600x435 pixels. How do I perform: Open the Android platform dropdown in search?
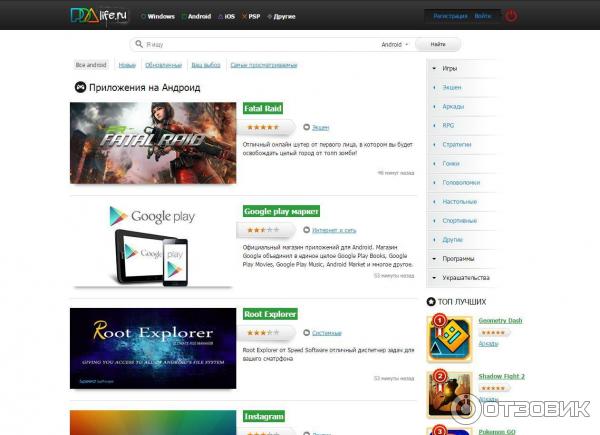395,44
